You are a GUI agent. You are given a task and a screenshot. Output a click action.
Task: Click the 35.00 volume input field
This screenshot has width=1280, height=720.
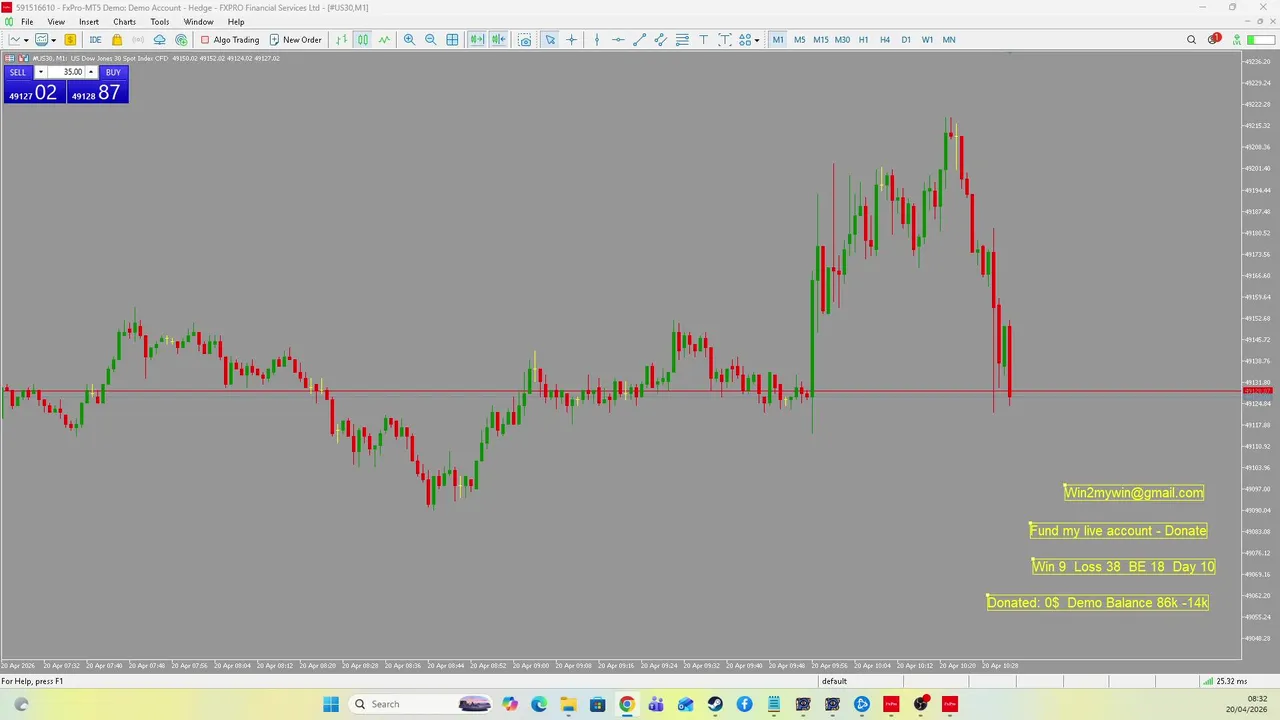pyautogui.click(x=66, y=72)
